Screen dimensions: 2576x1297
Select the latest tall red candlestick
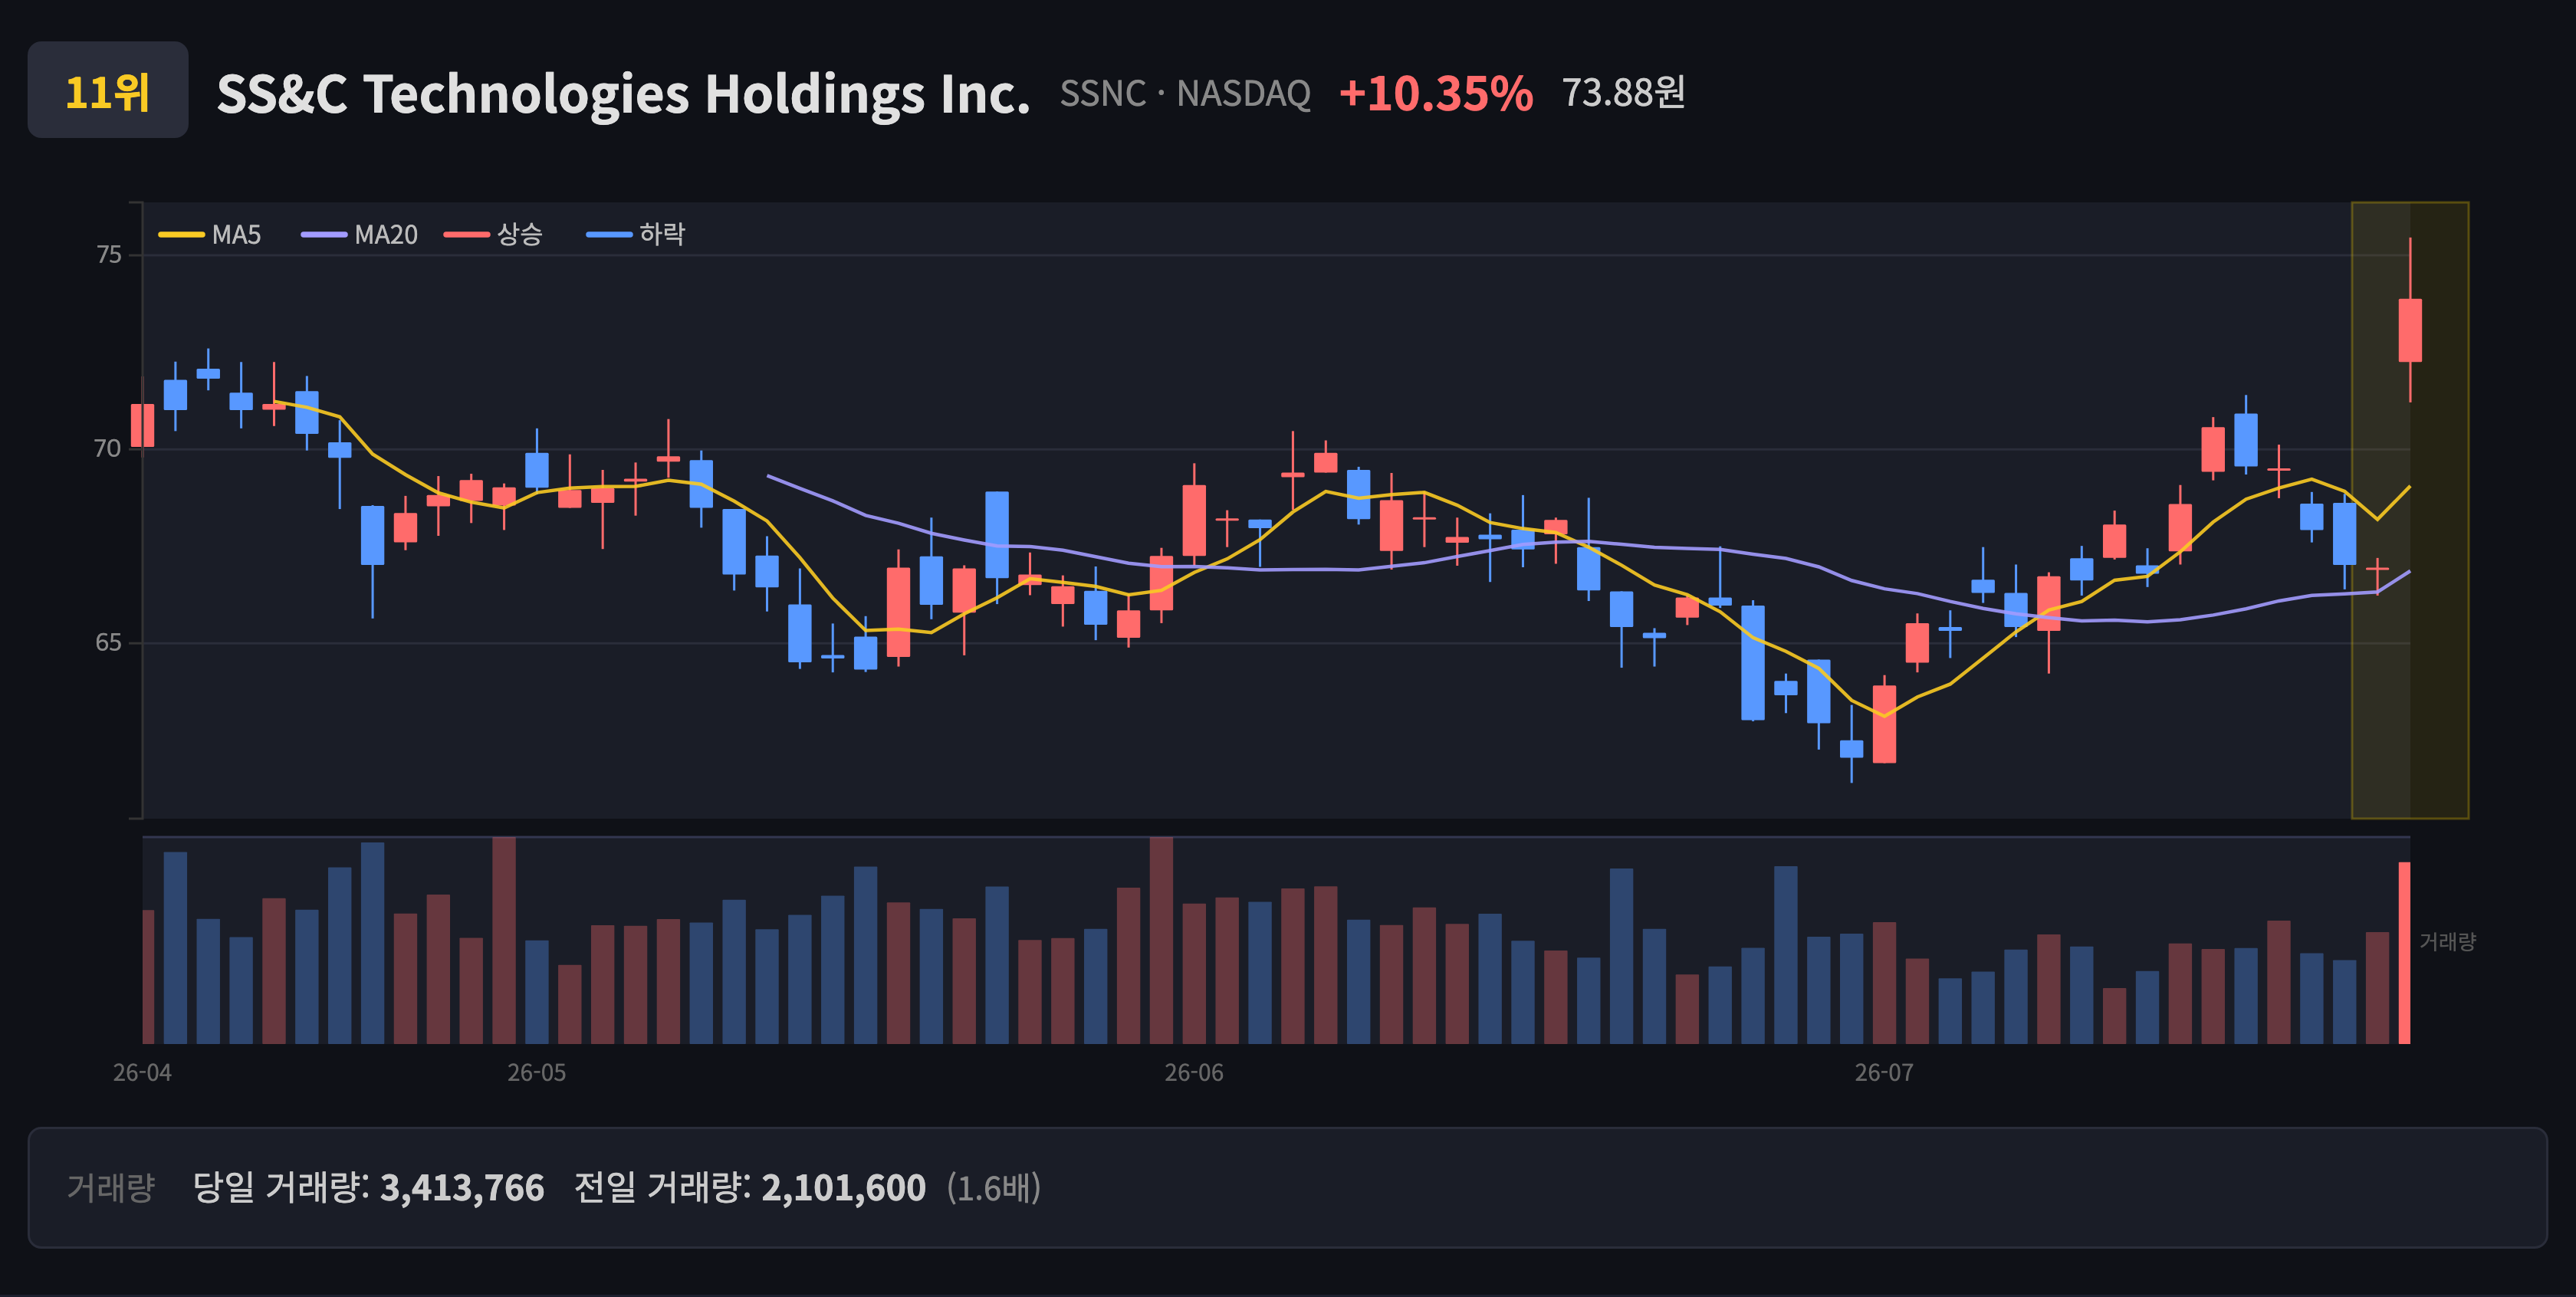point(2410,330)
